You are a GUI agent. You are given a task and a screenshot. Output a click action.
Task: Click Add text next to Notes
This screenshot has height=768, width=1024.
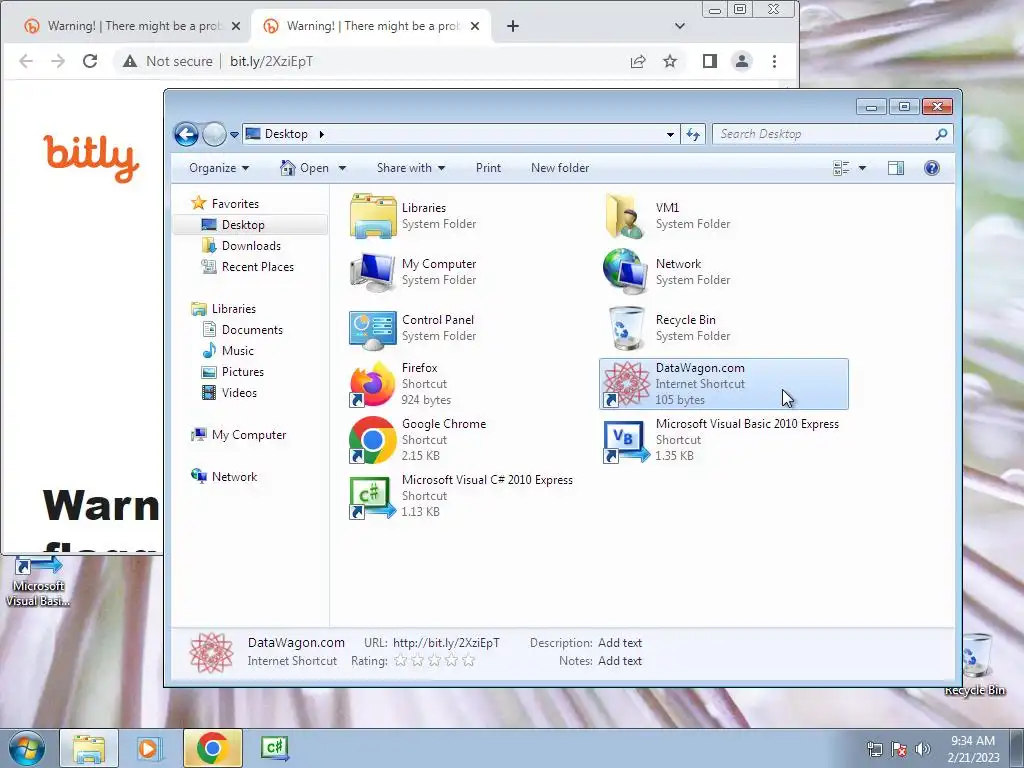point(620,661)
